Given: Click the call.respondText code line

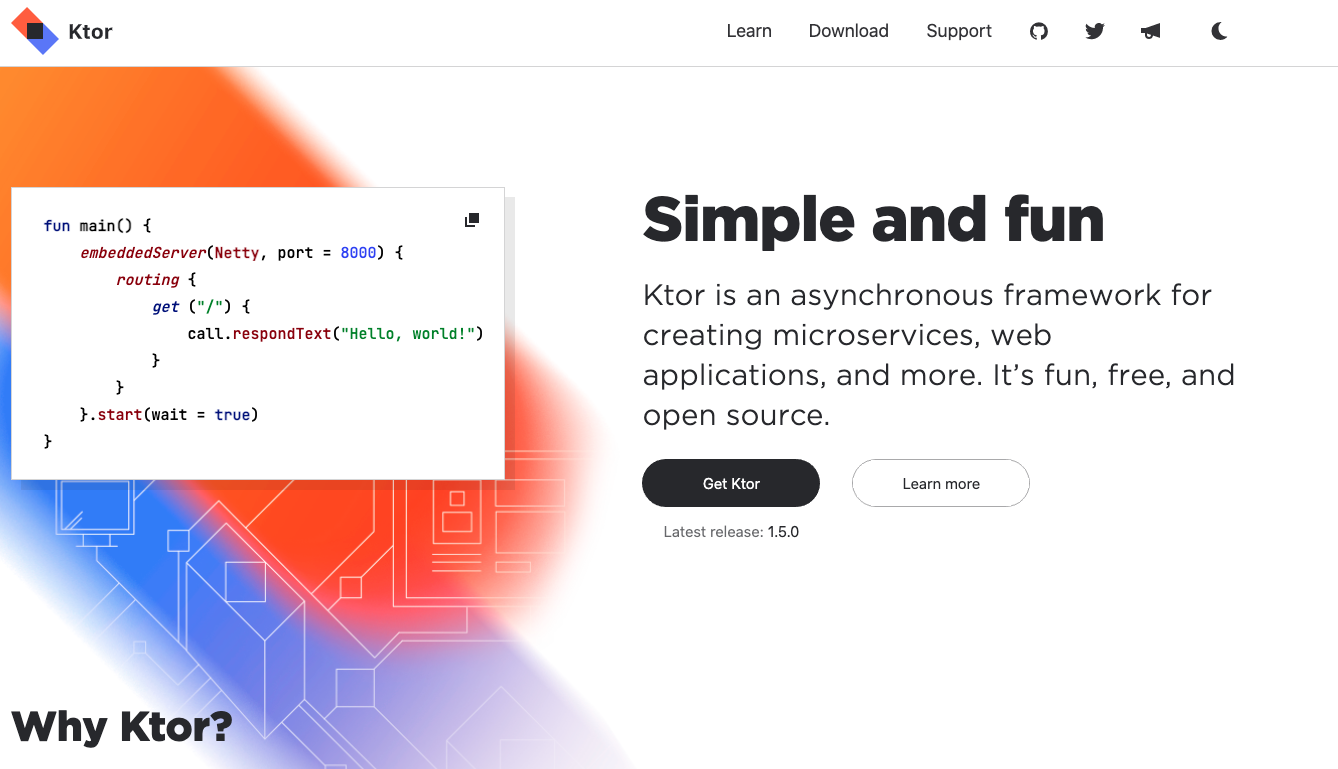Looking at the screenshot, I should click(x=336, y=334).
